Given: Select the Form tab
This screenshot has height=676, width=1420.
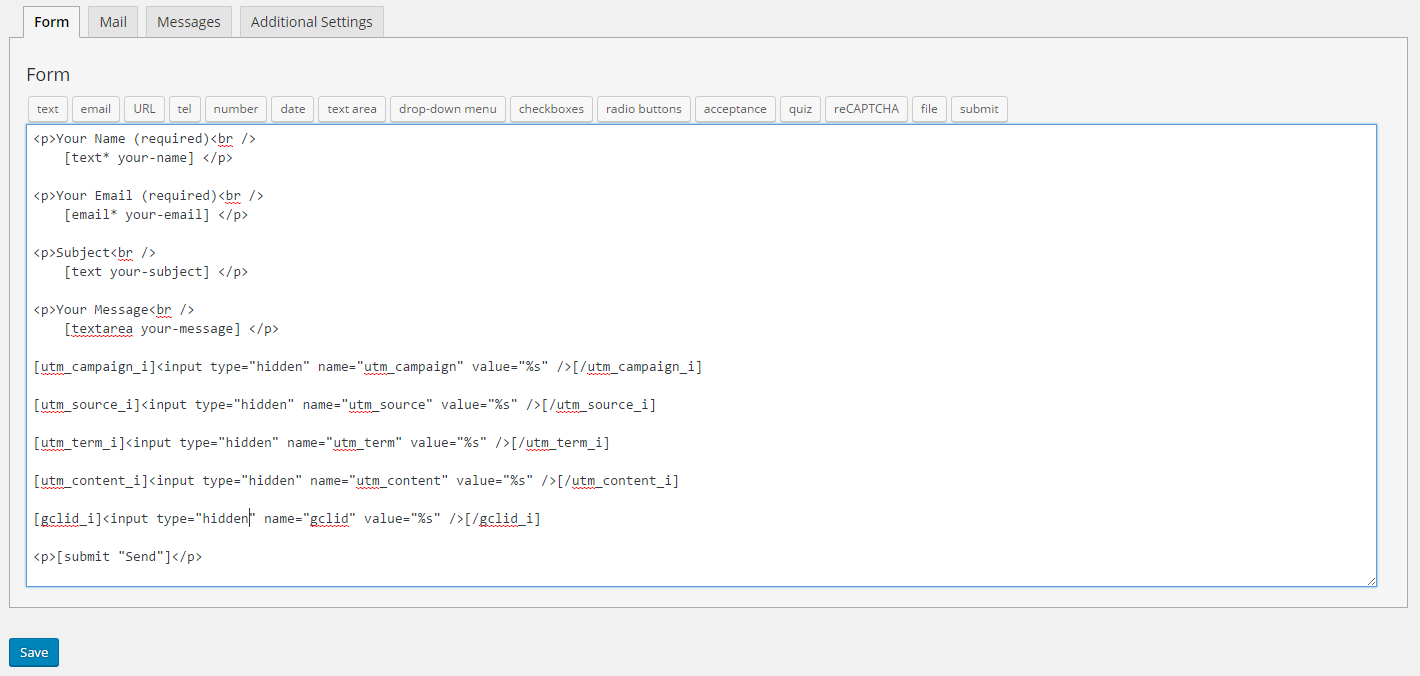Looking at the screenshot, I should coord(51,21).
